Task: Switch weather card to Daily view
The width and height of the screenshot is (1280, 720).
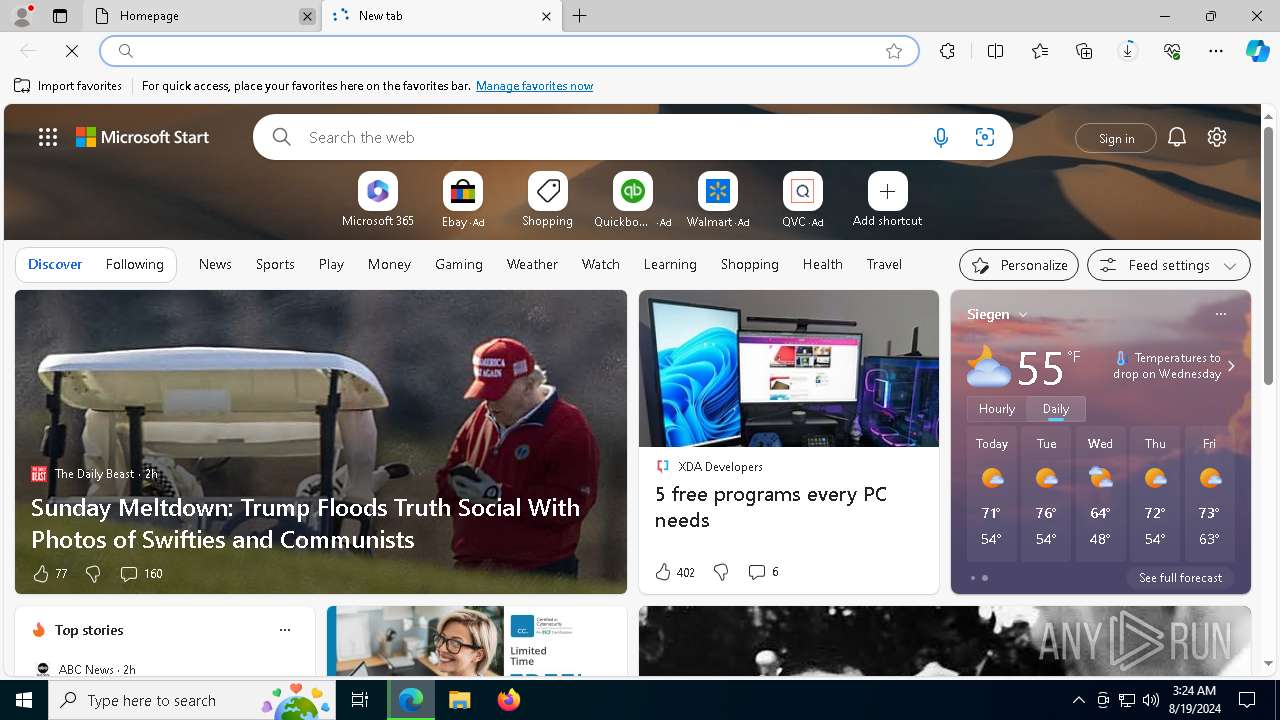Action: tap(1056, 409)
